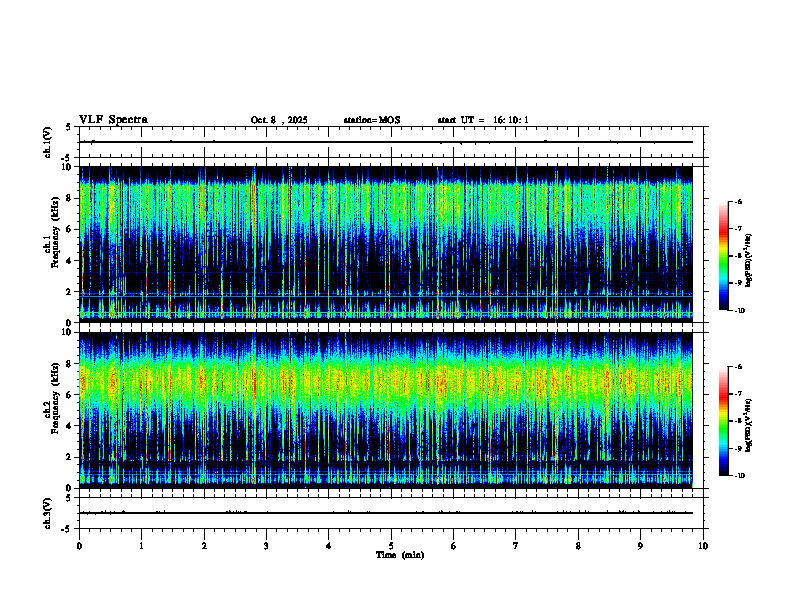Click the "4" kHz tick on ch.1 axis
Image resolution: width=792 pixels, height=612 pixels.
pyautogui.click(x=70, y=261)
